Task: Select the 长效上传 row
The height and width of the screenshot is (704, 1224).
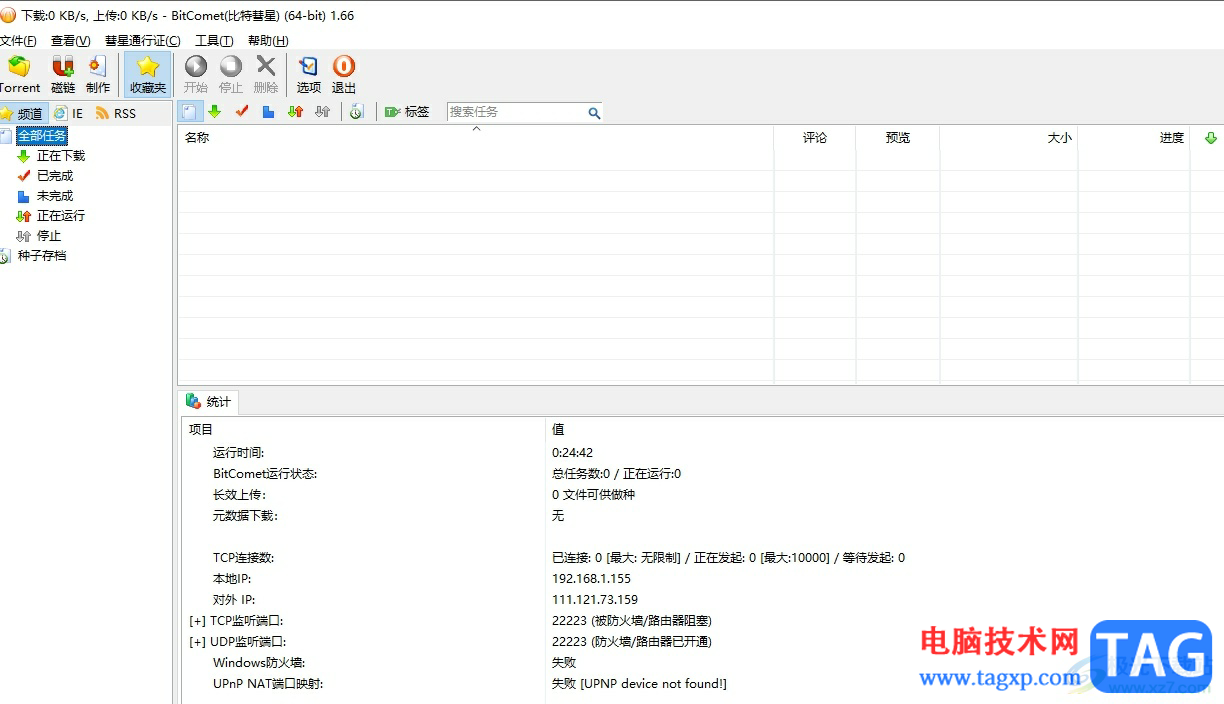Action: click(x=239, y=495)
